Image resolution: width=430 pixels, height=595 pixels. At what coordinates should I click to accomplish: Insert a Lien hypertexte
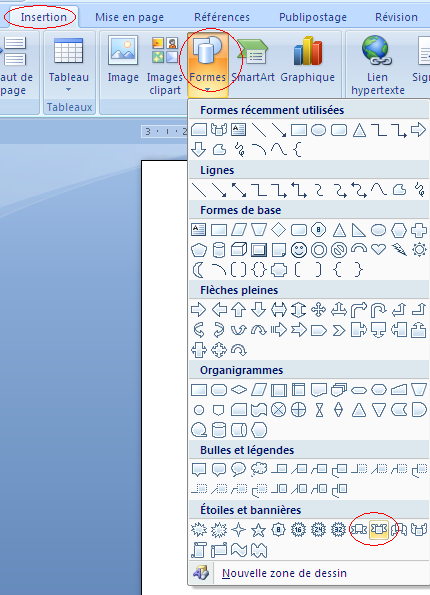pyautogui.click(x=377, y=65)
